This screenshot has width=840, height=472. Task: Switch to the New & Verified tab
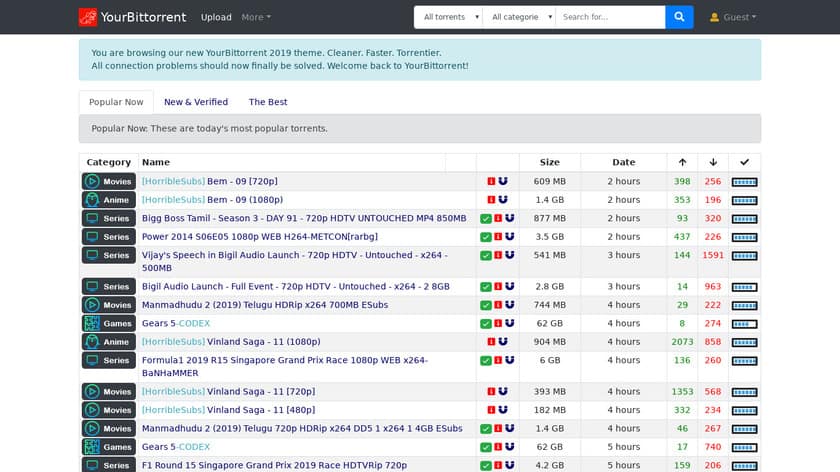pyautogui.click(x=196, y=102)
